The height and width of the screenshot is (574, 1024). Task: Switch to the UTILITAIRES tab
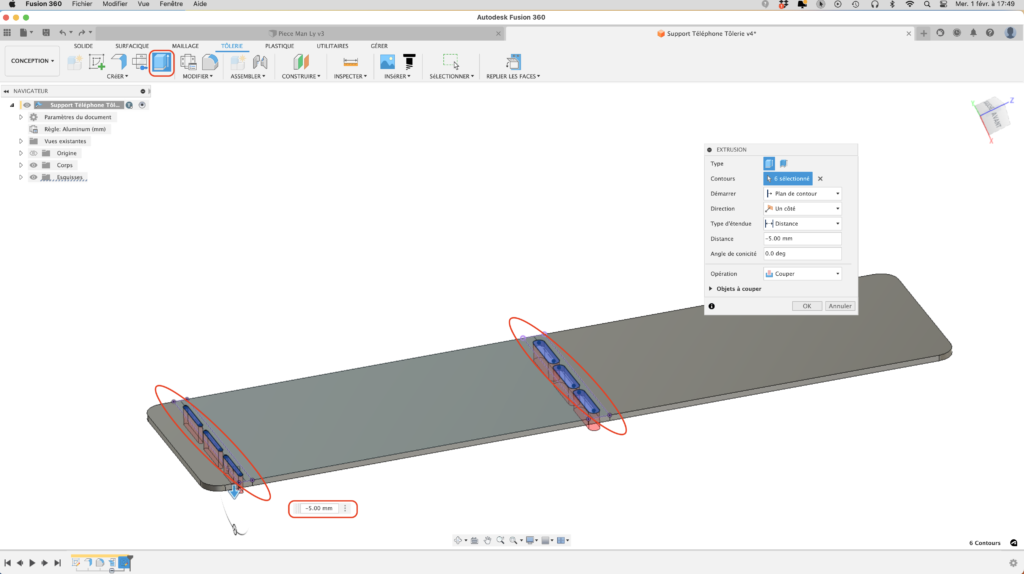coord(332,46)
